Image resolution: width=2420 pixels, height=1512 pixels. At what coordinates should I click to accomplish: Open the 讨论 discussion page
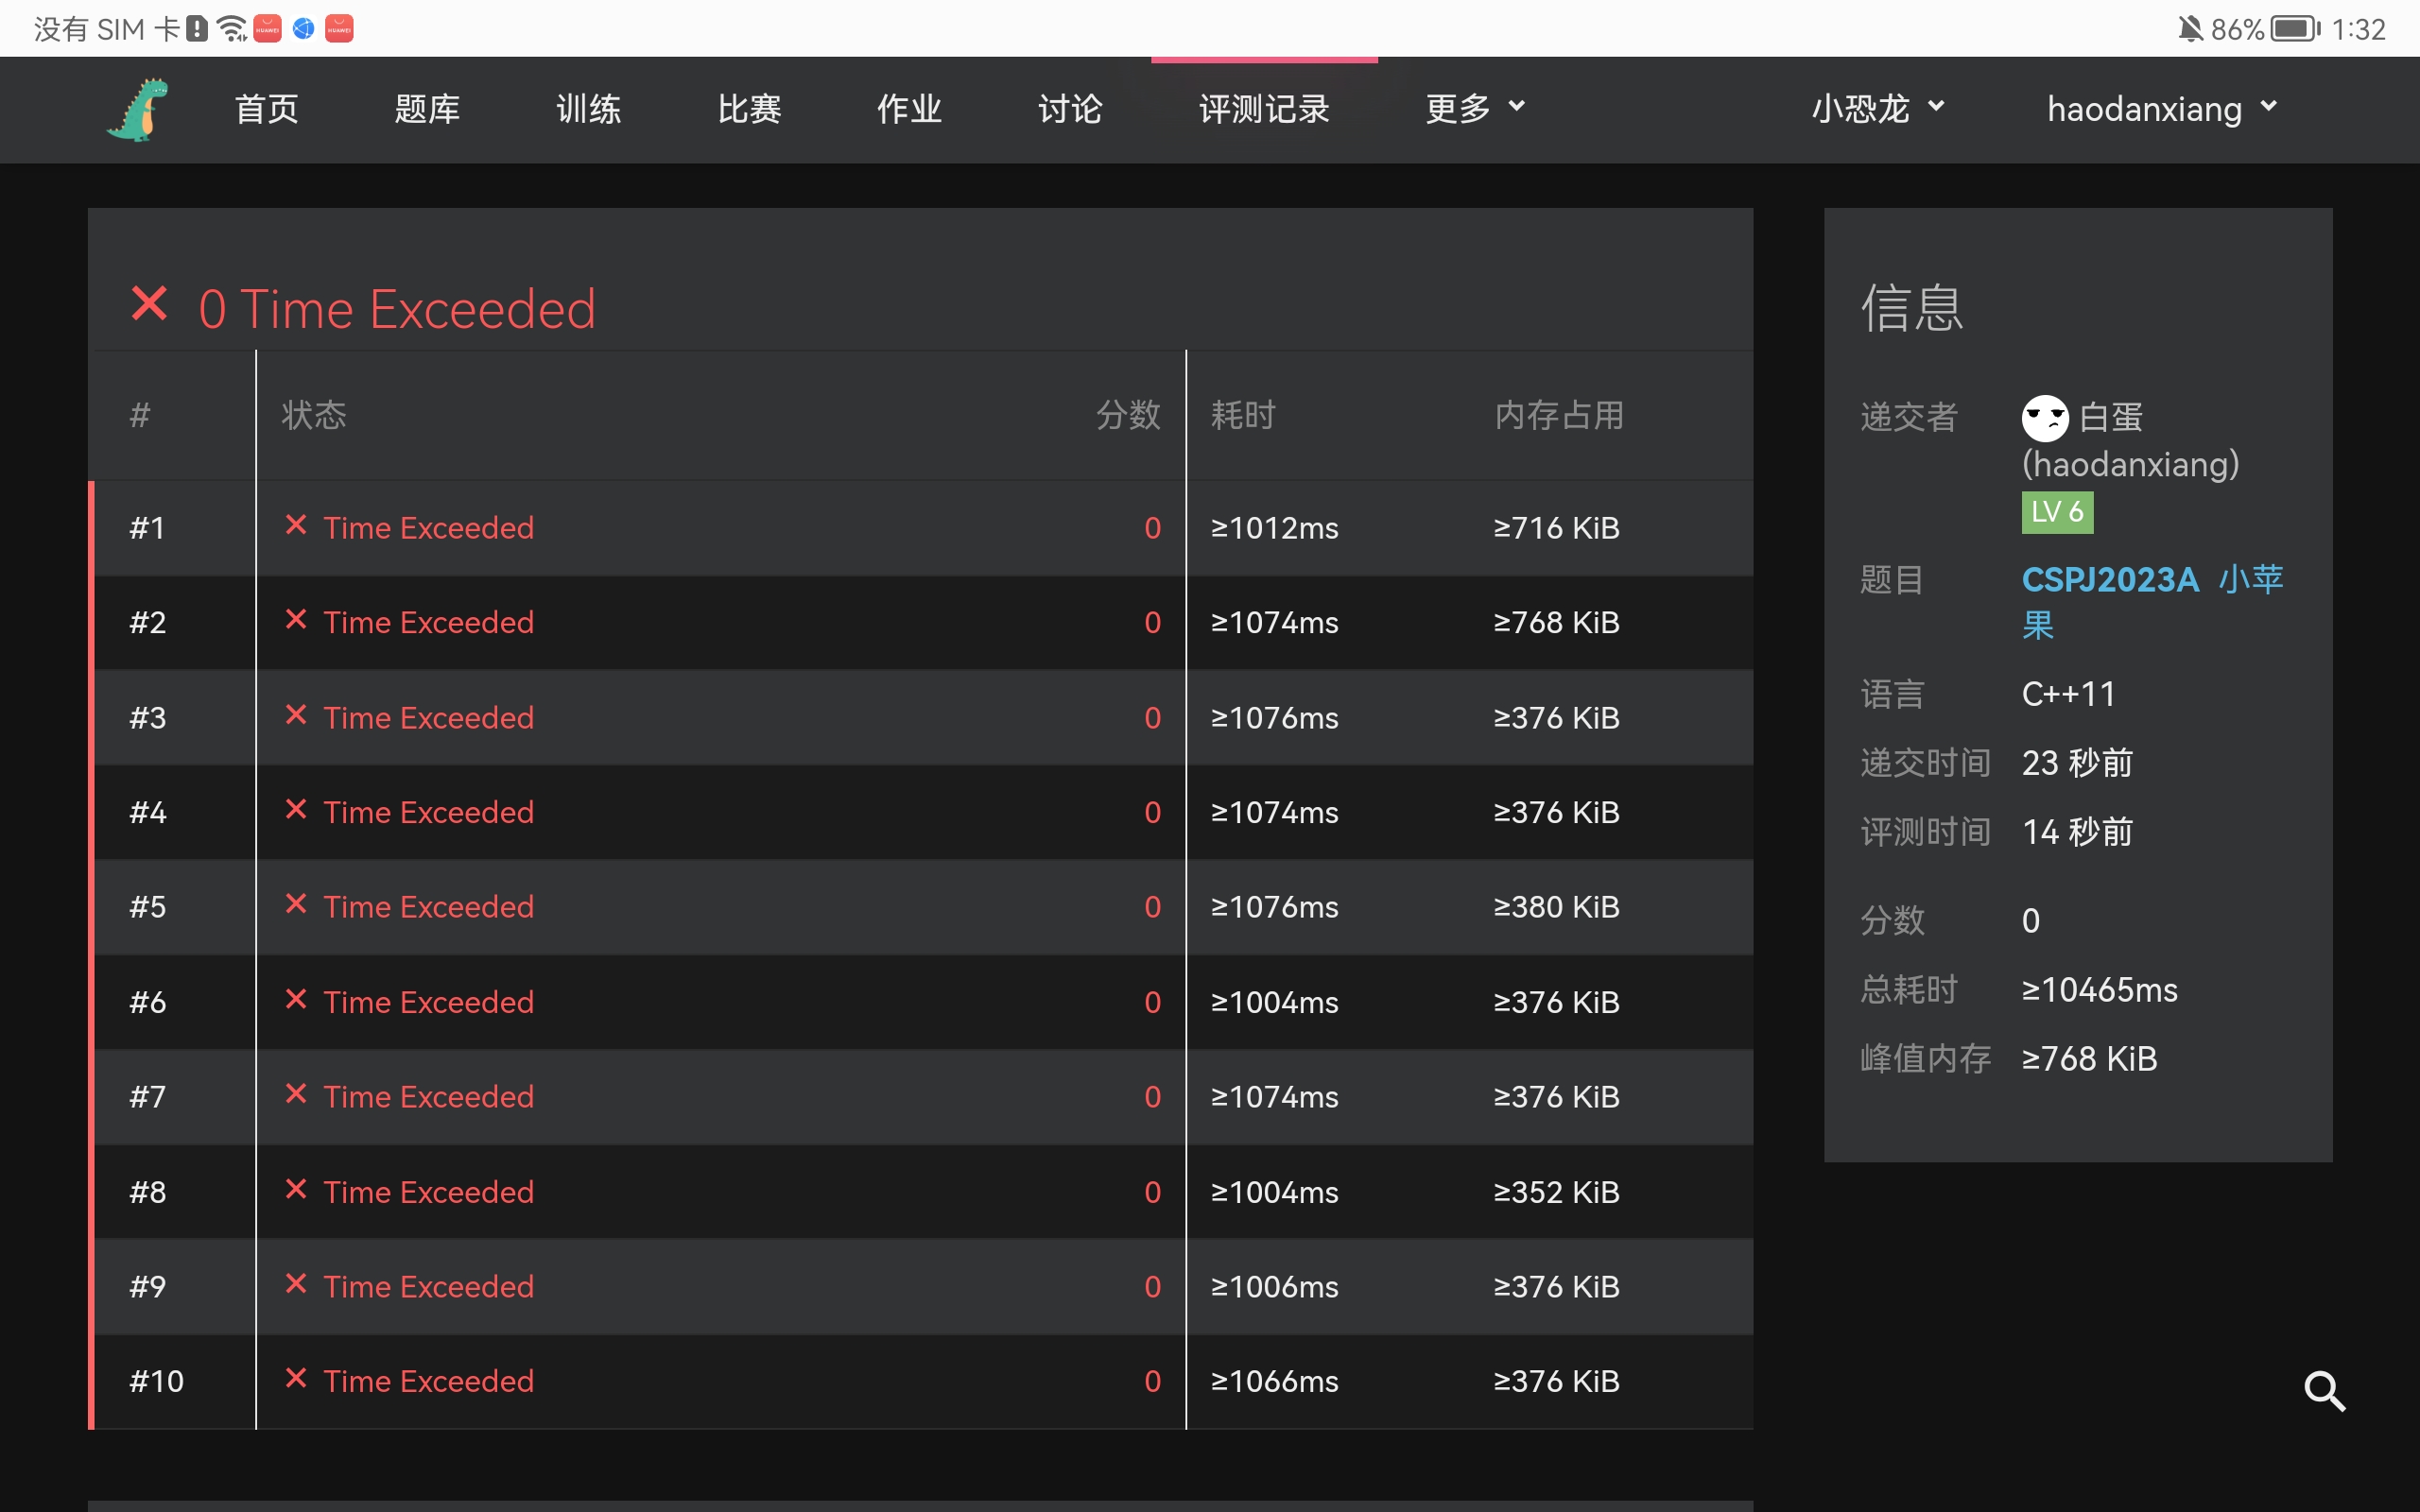point(1069,108)
